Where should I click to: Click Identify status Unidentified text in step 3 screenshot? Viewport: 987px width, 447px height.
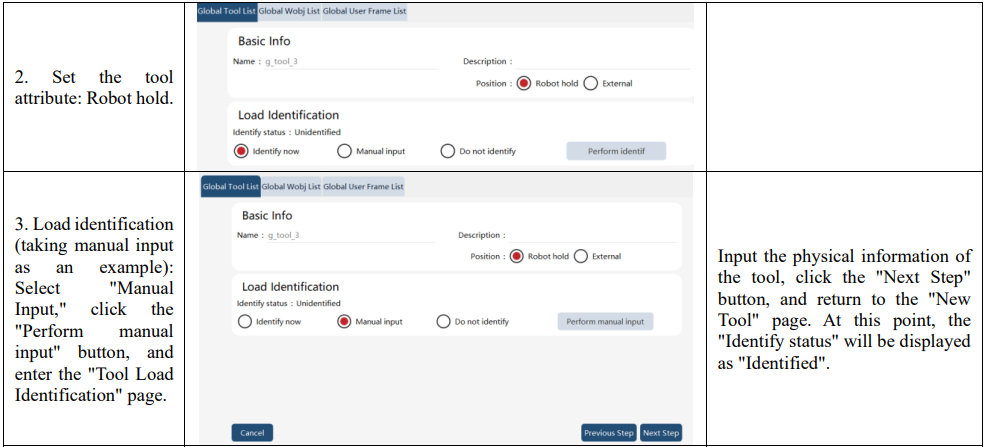pos(288,303)
